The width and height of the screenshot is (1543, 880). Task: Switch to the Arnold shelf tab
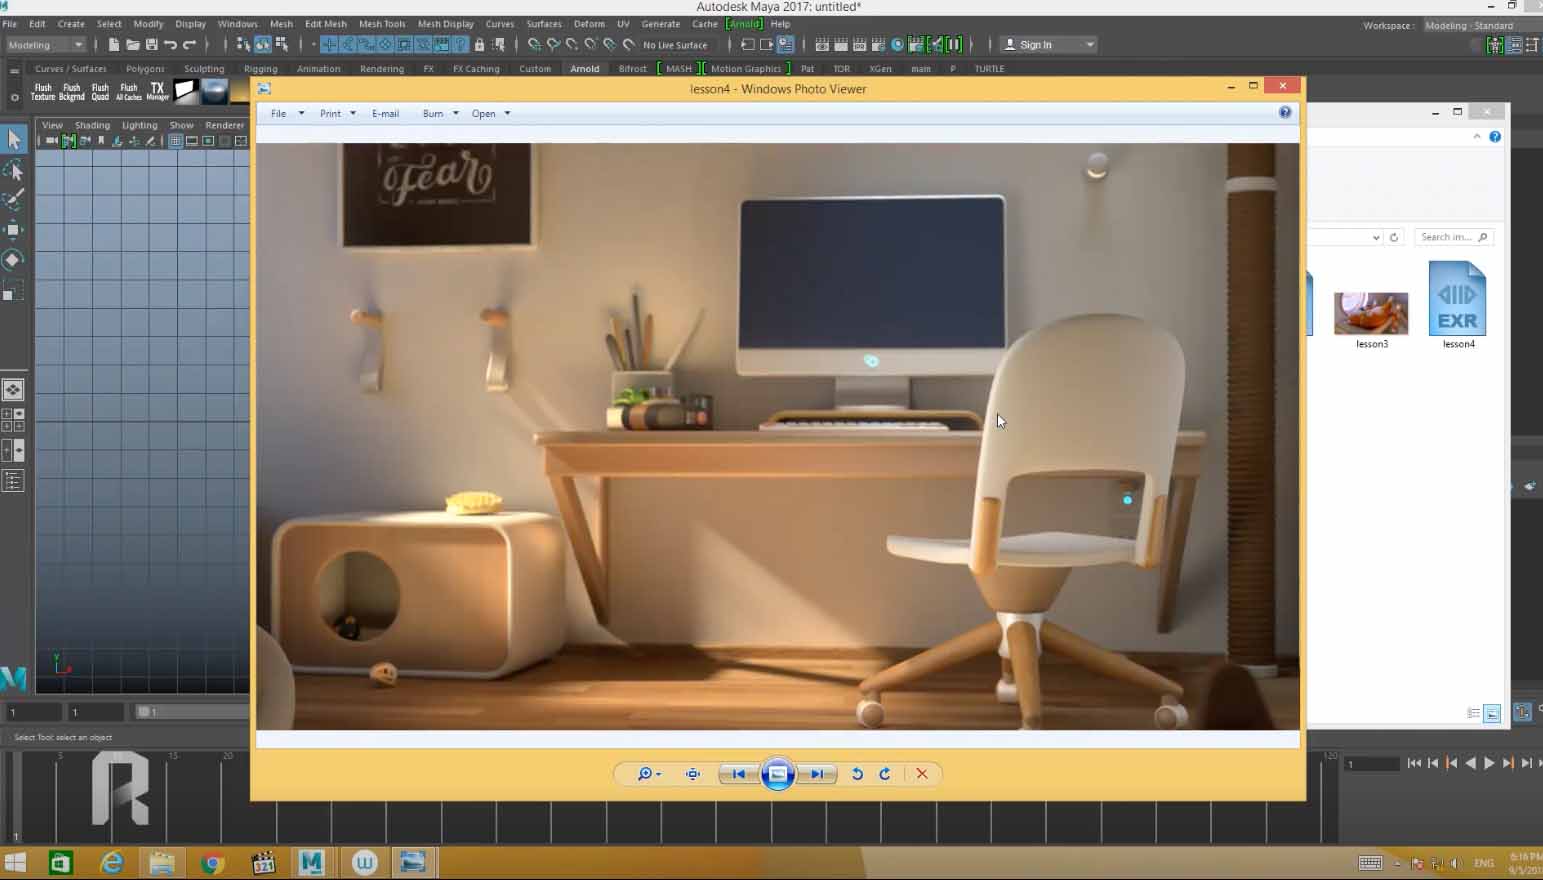tap(584, 69)
